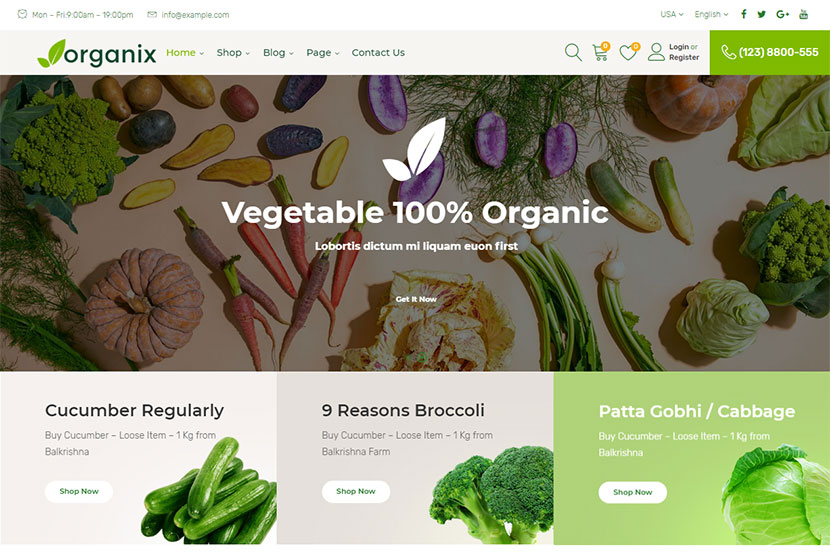Open the YouTube social icon
This screenshot has height=553, width=830.
tap(804, 14)
